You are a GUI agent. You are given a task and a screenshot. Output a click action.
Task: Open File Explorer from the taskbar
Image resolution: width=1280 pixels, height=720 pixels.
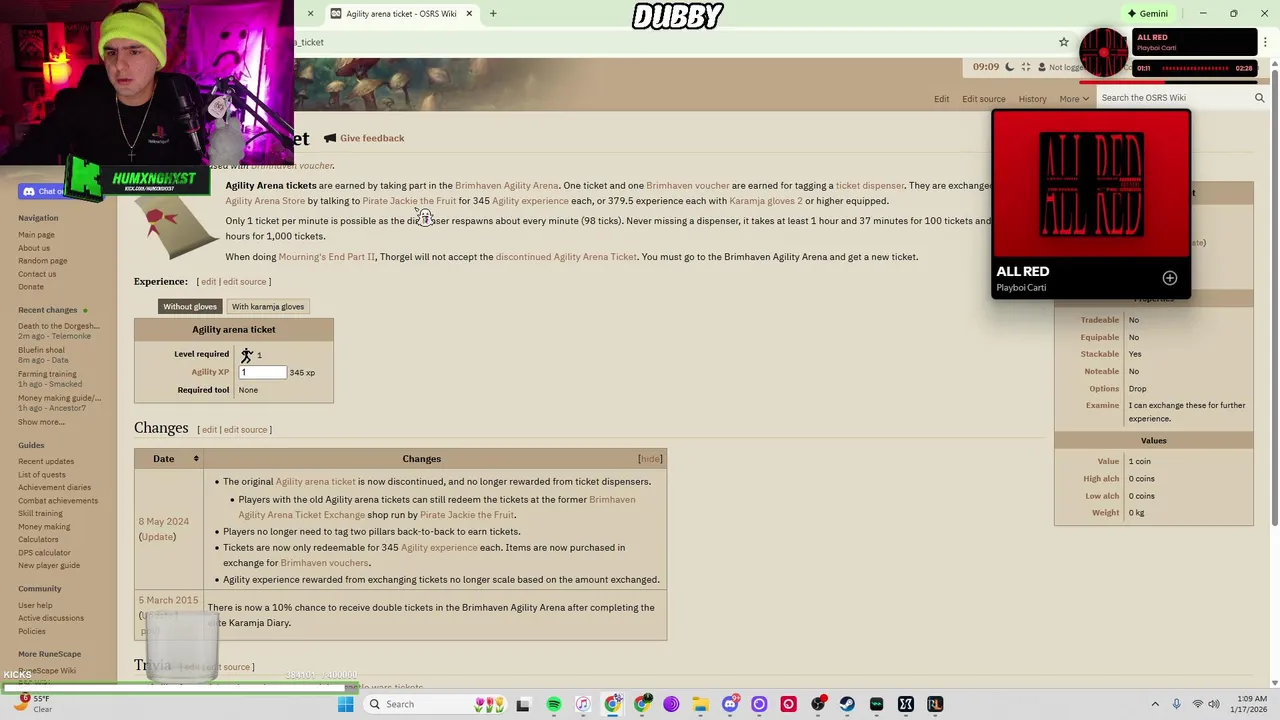click(x=700, y=705)
